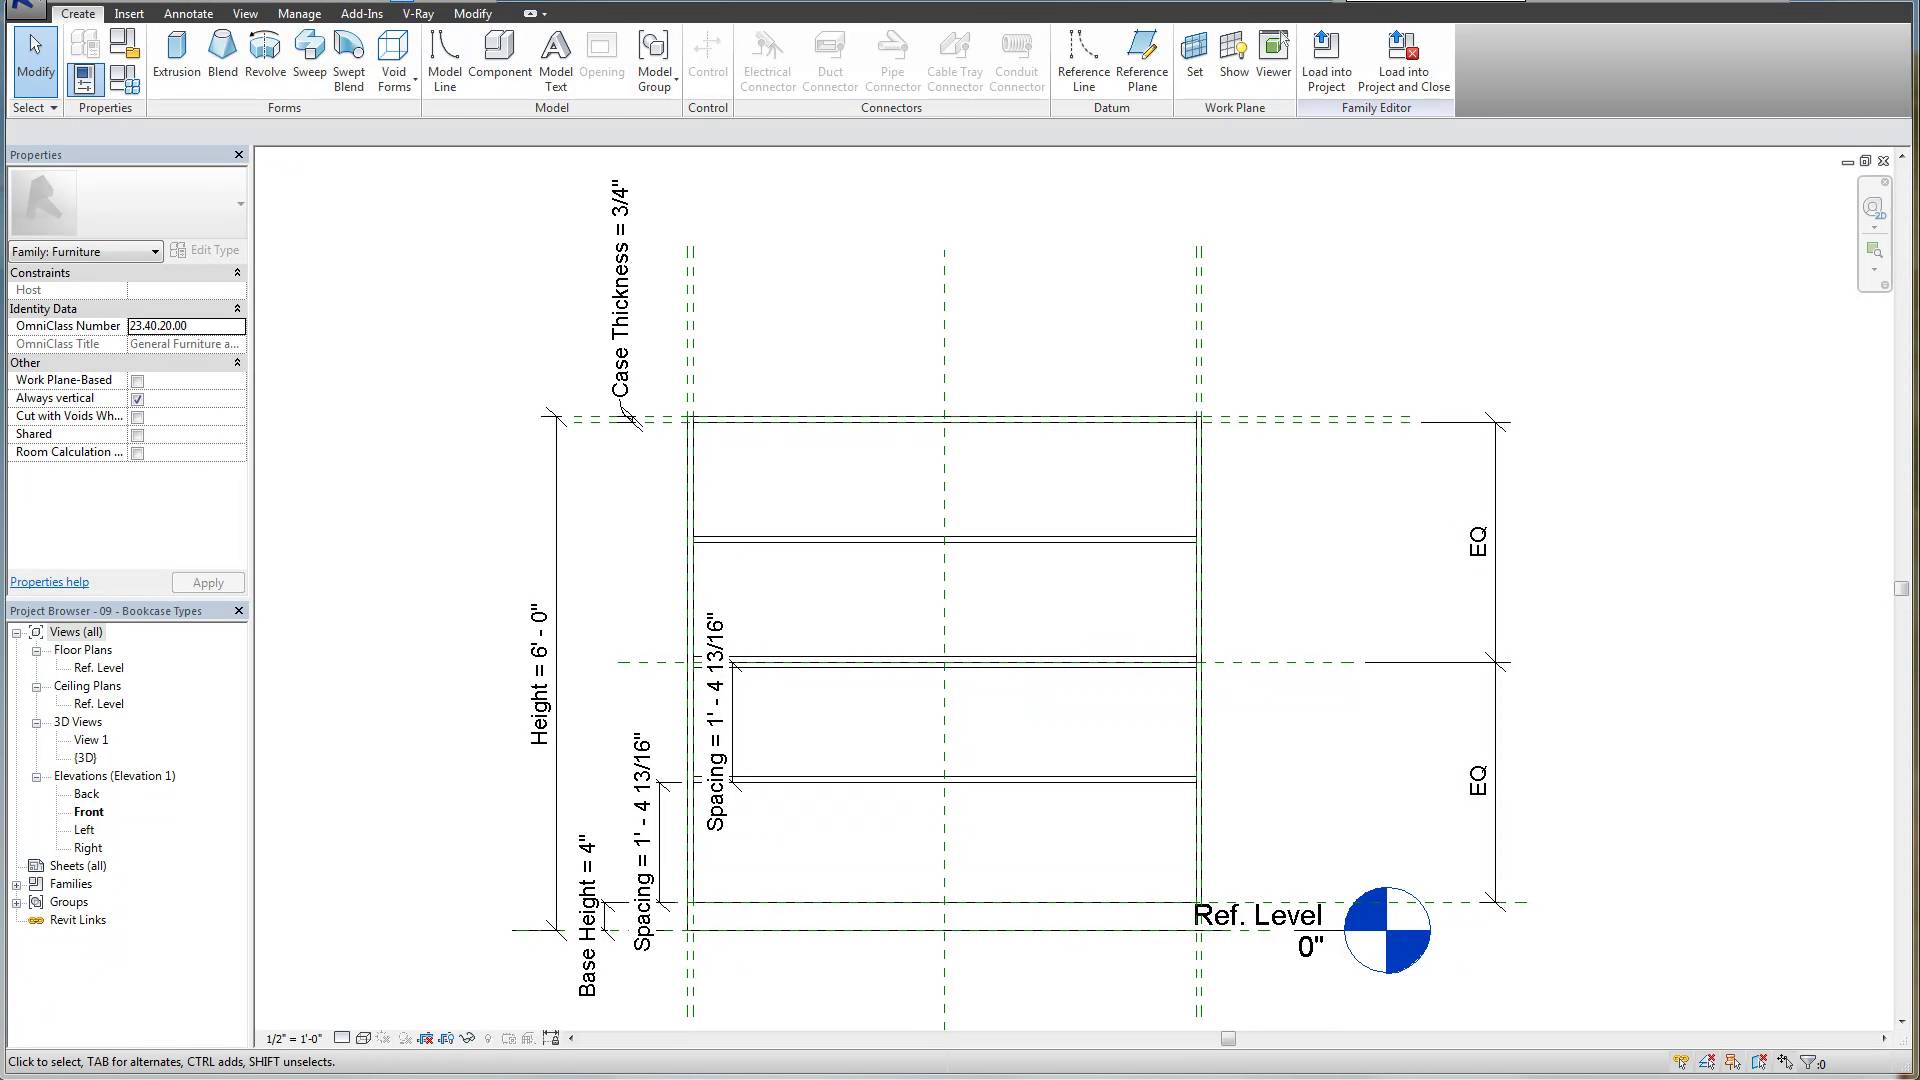Click the Properties help link

[x=49, y=582]
